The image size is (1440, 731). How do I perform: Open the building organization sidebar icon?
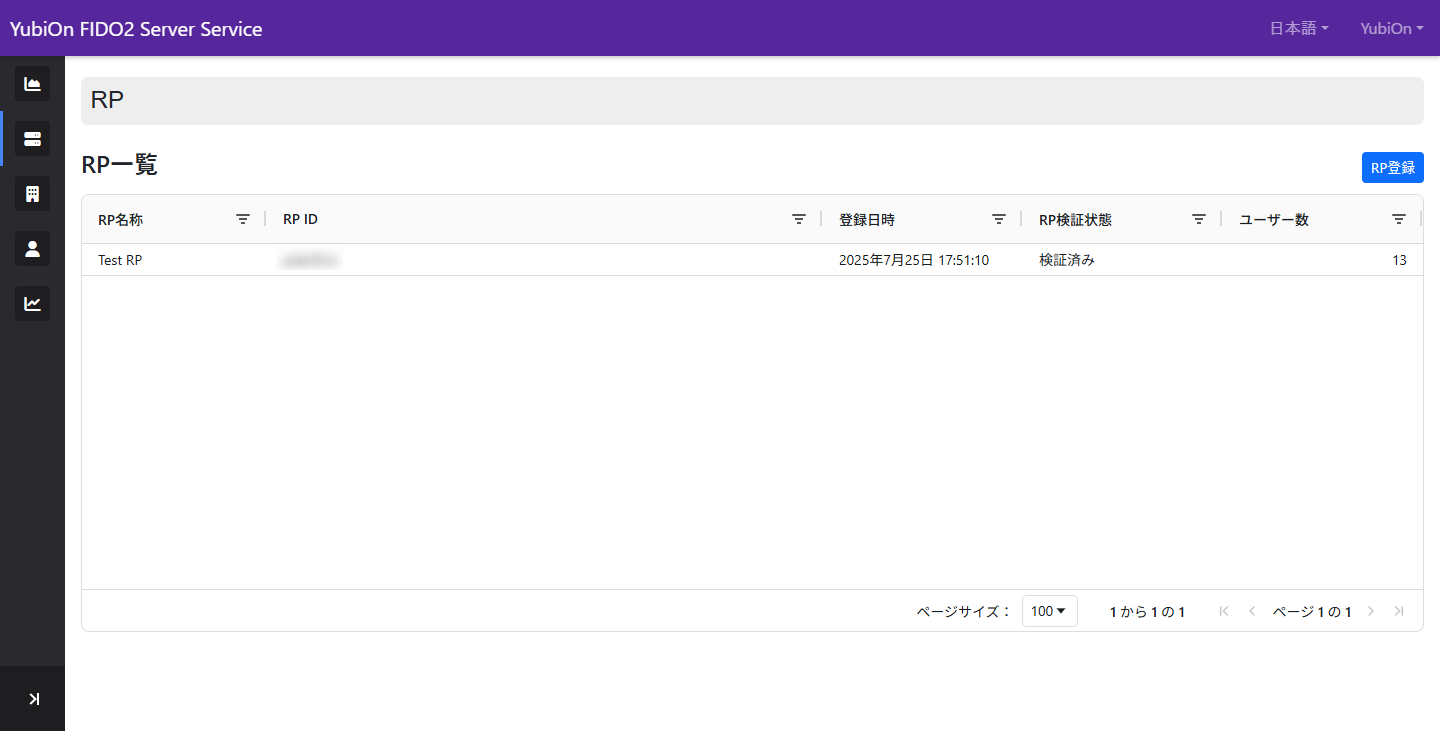[x=32, y=193]
